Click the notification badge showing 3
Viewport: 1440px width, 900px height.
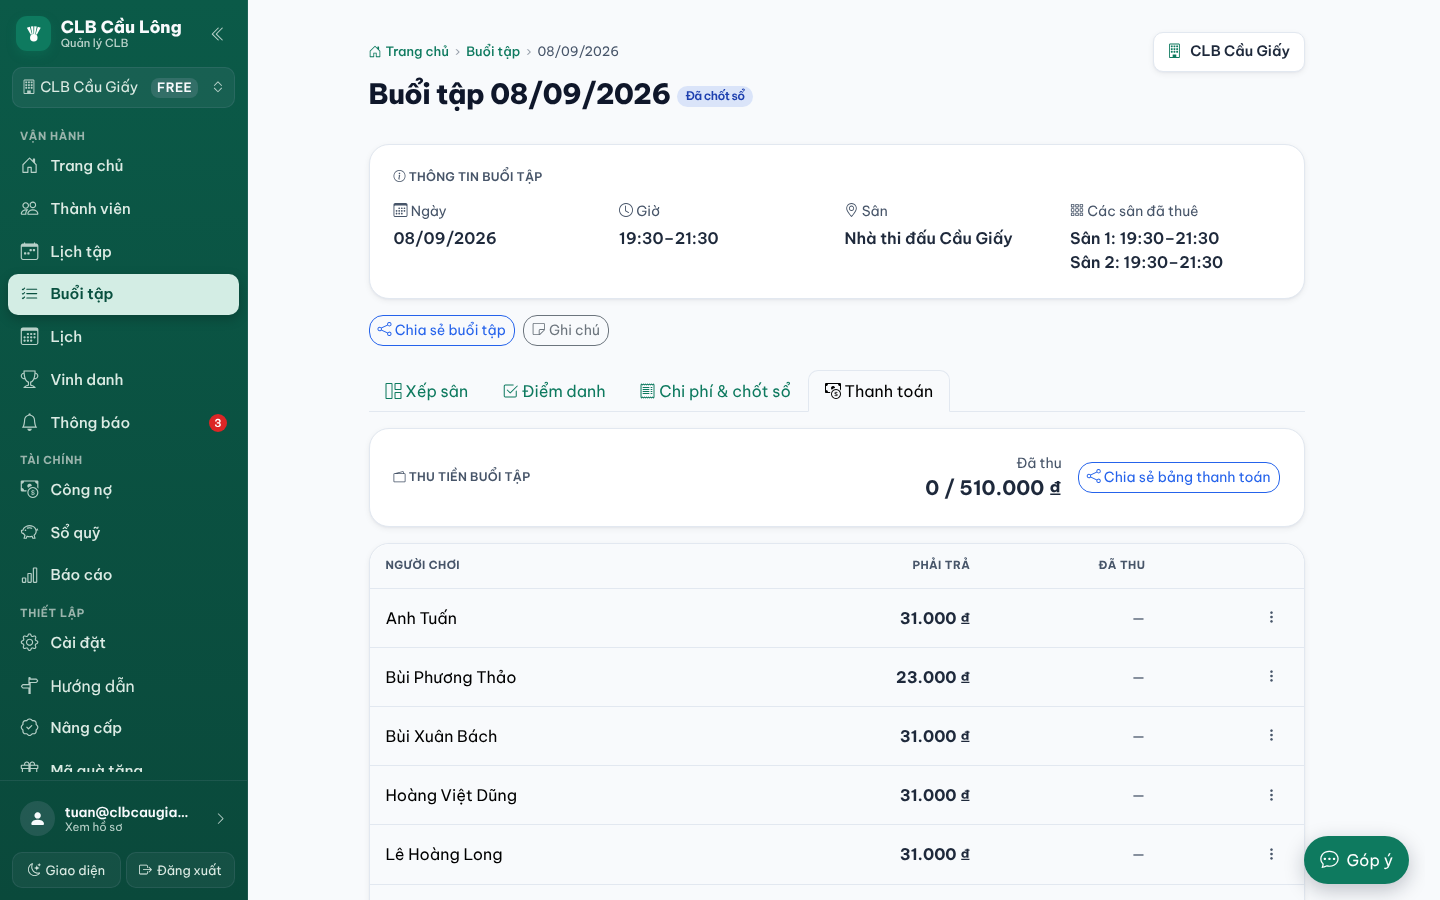click(x=218, y=423)
